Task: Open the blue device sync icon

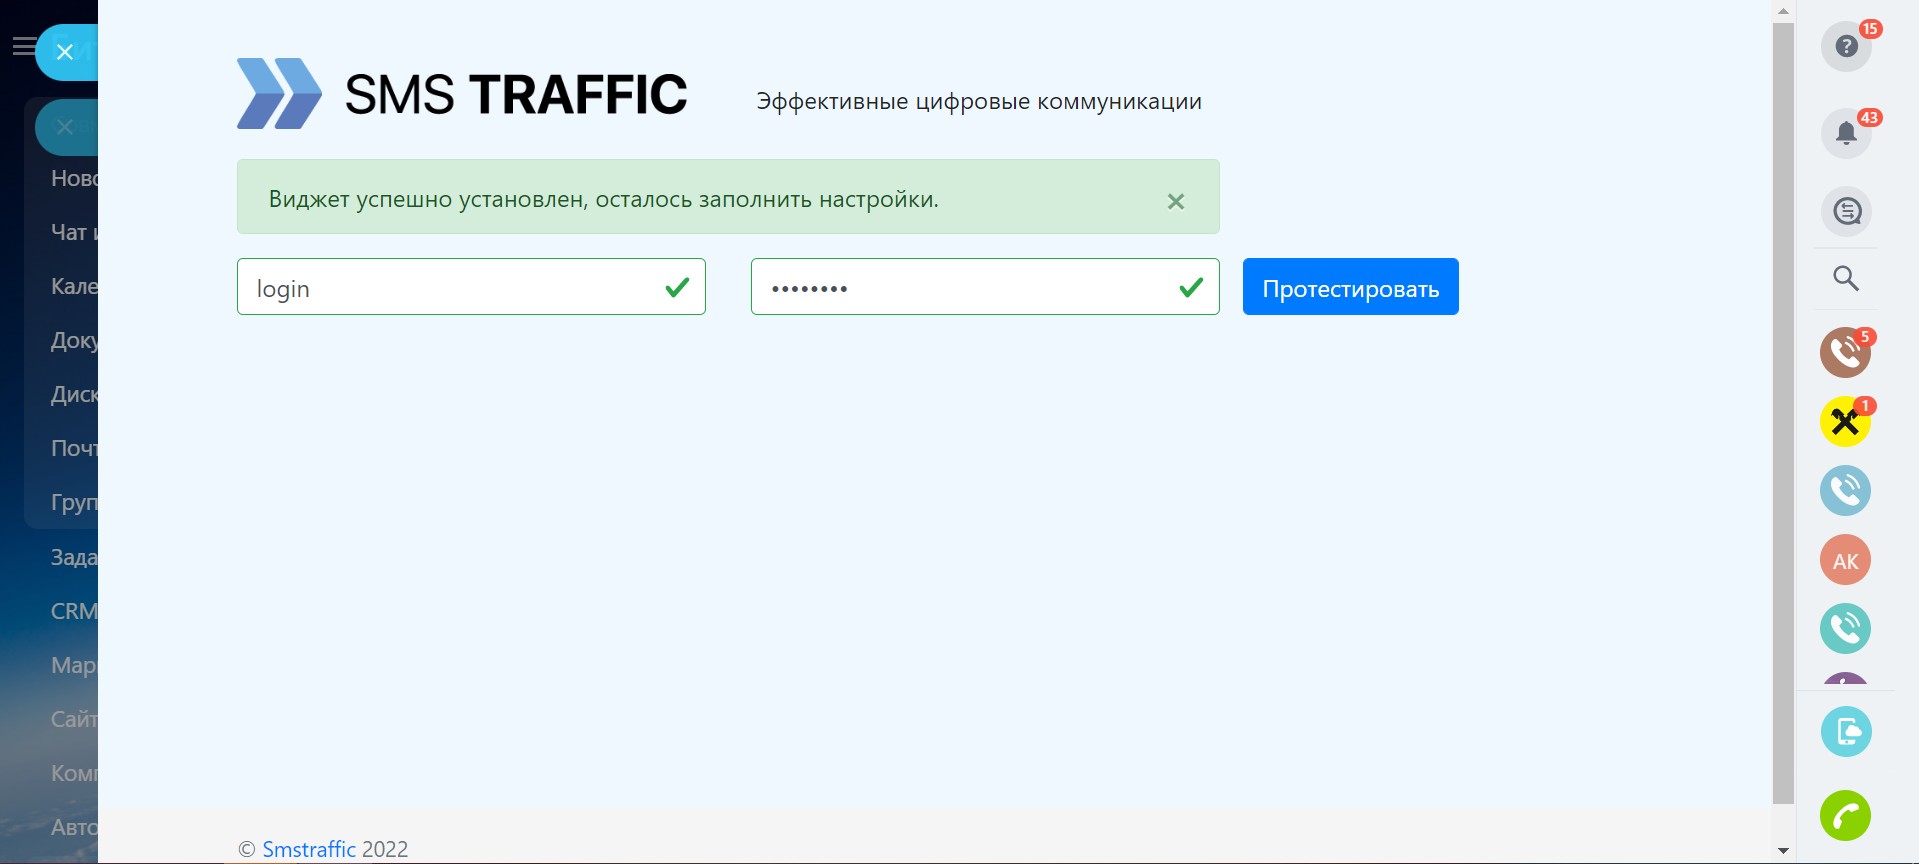Action: tap(1846, 732)
